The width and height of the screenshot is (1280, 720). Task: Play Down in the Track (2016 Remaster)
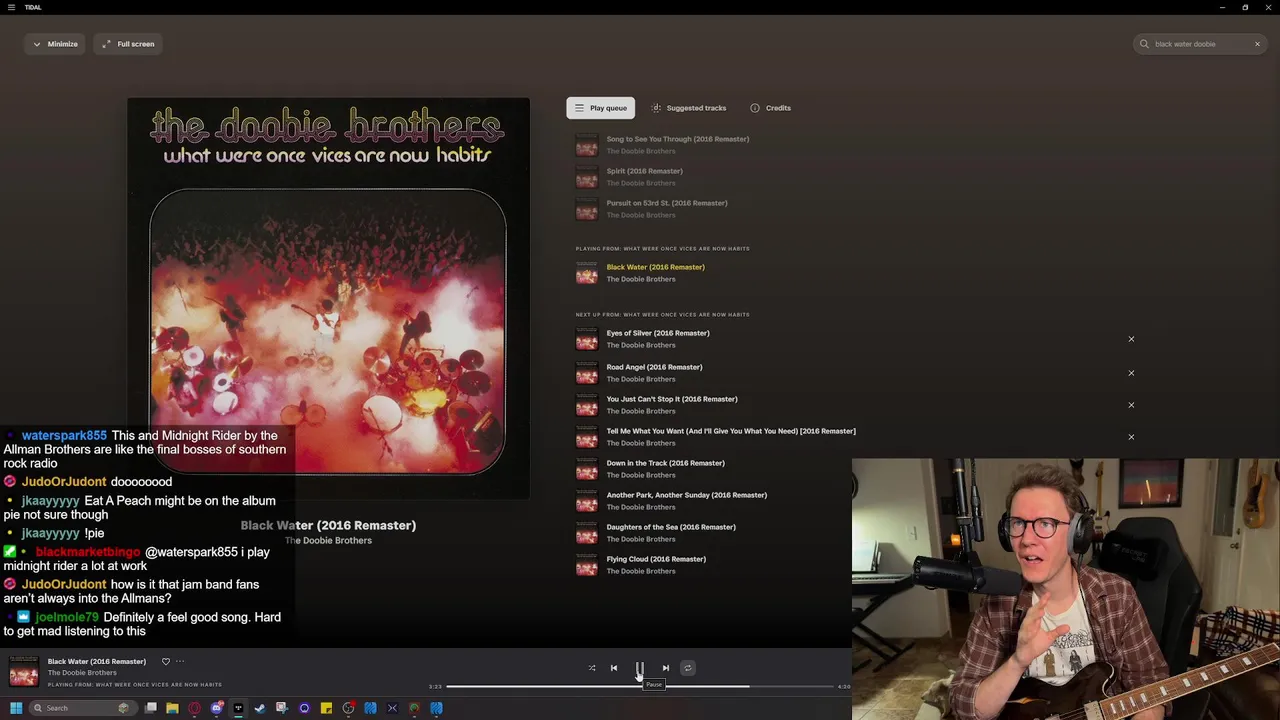tap(665, 463)
